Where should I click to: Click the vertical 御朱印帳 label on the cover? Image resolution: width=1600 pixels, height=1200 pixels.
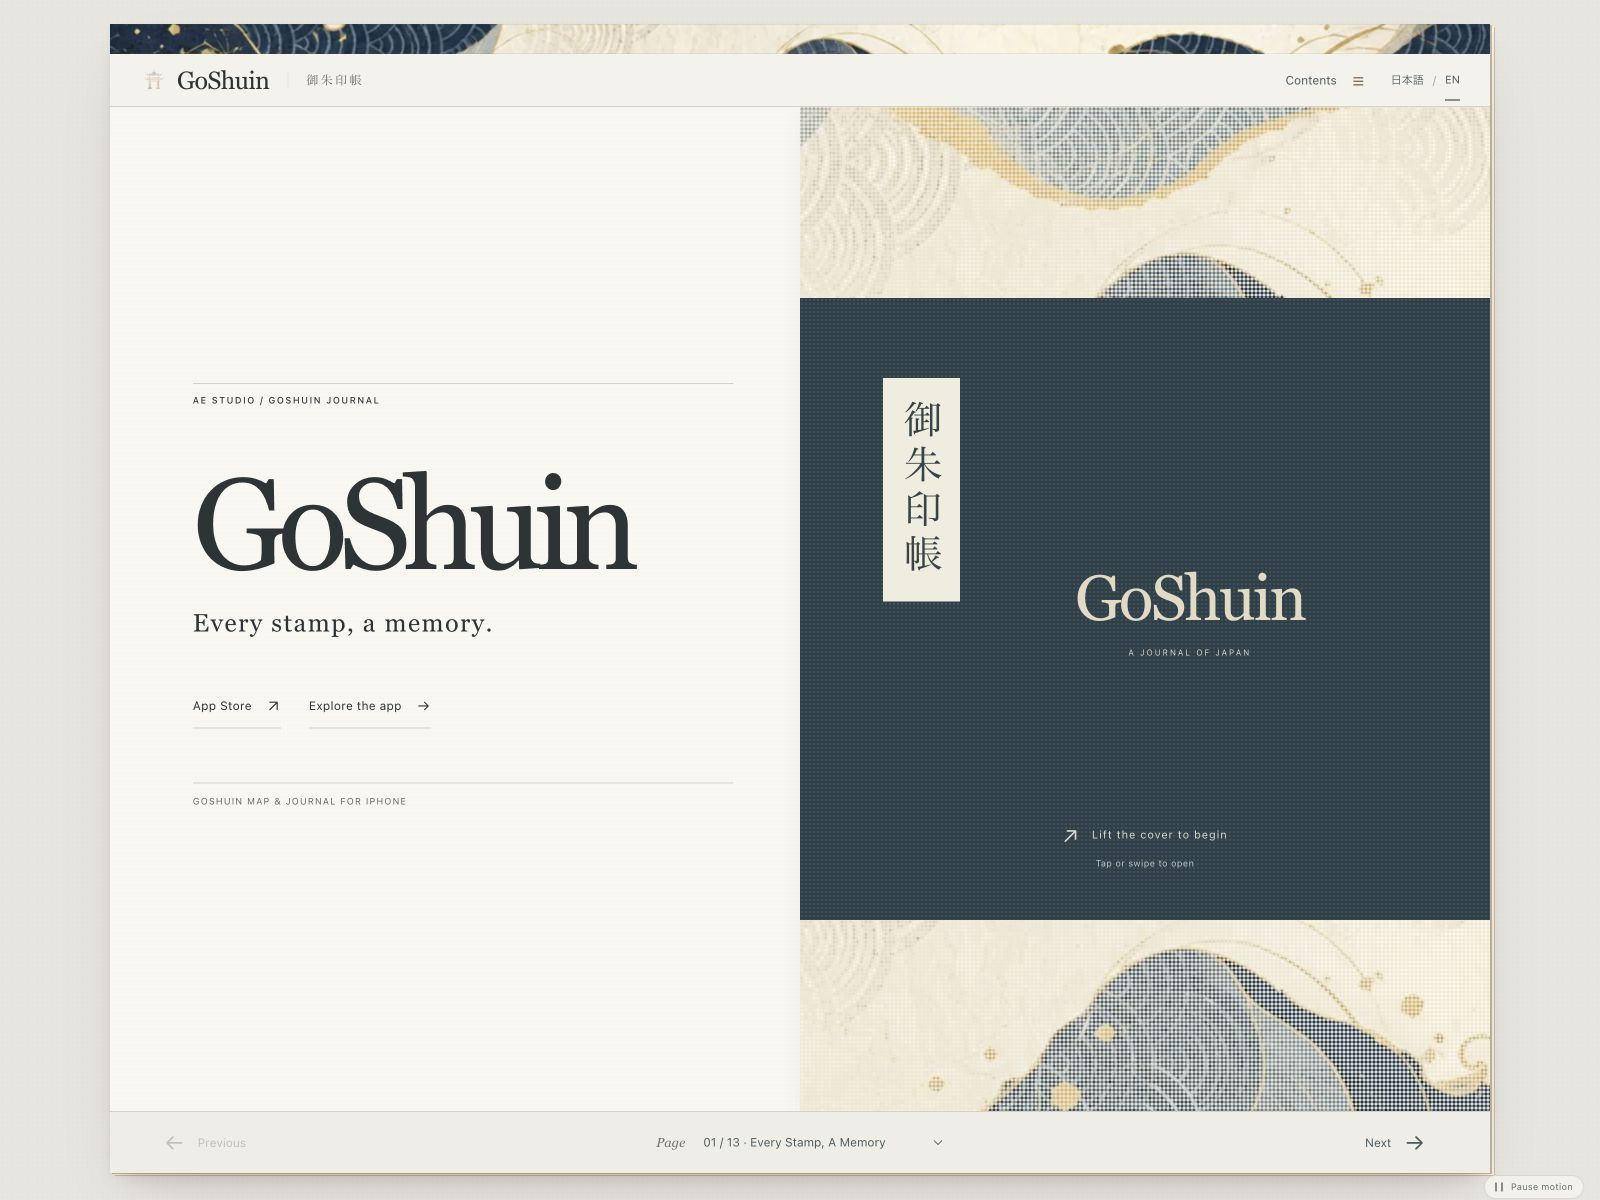[x=921, y=489]
